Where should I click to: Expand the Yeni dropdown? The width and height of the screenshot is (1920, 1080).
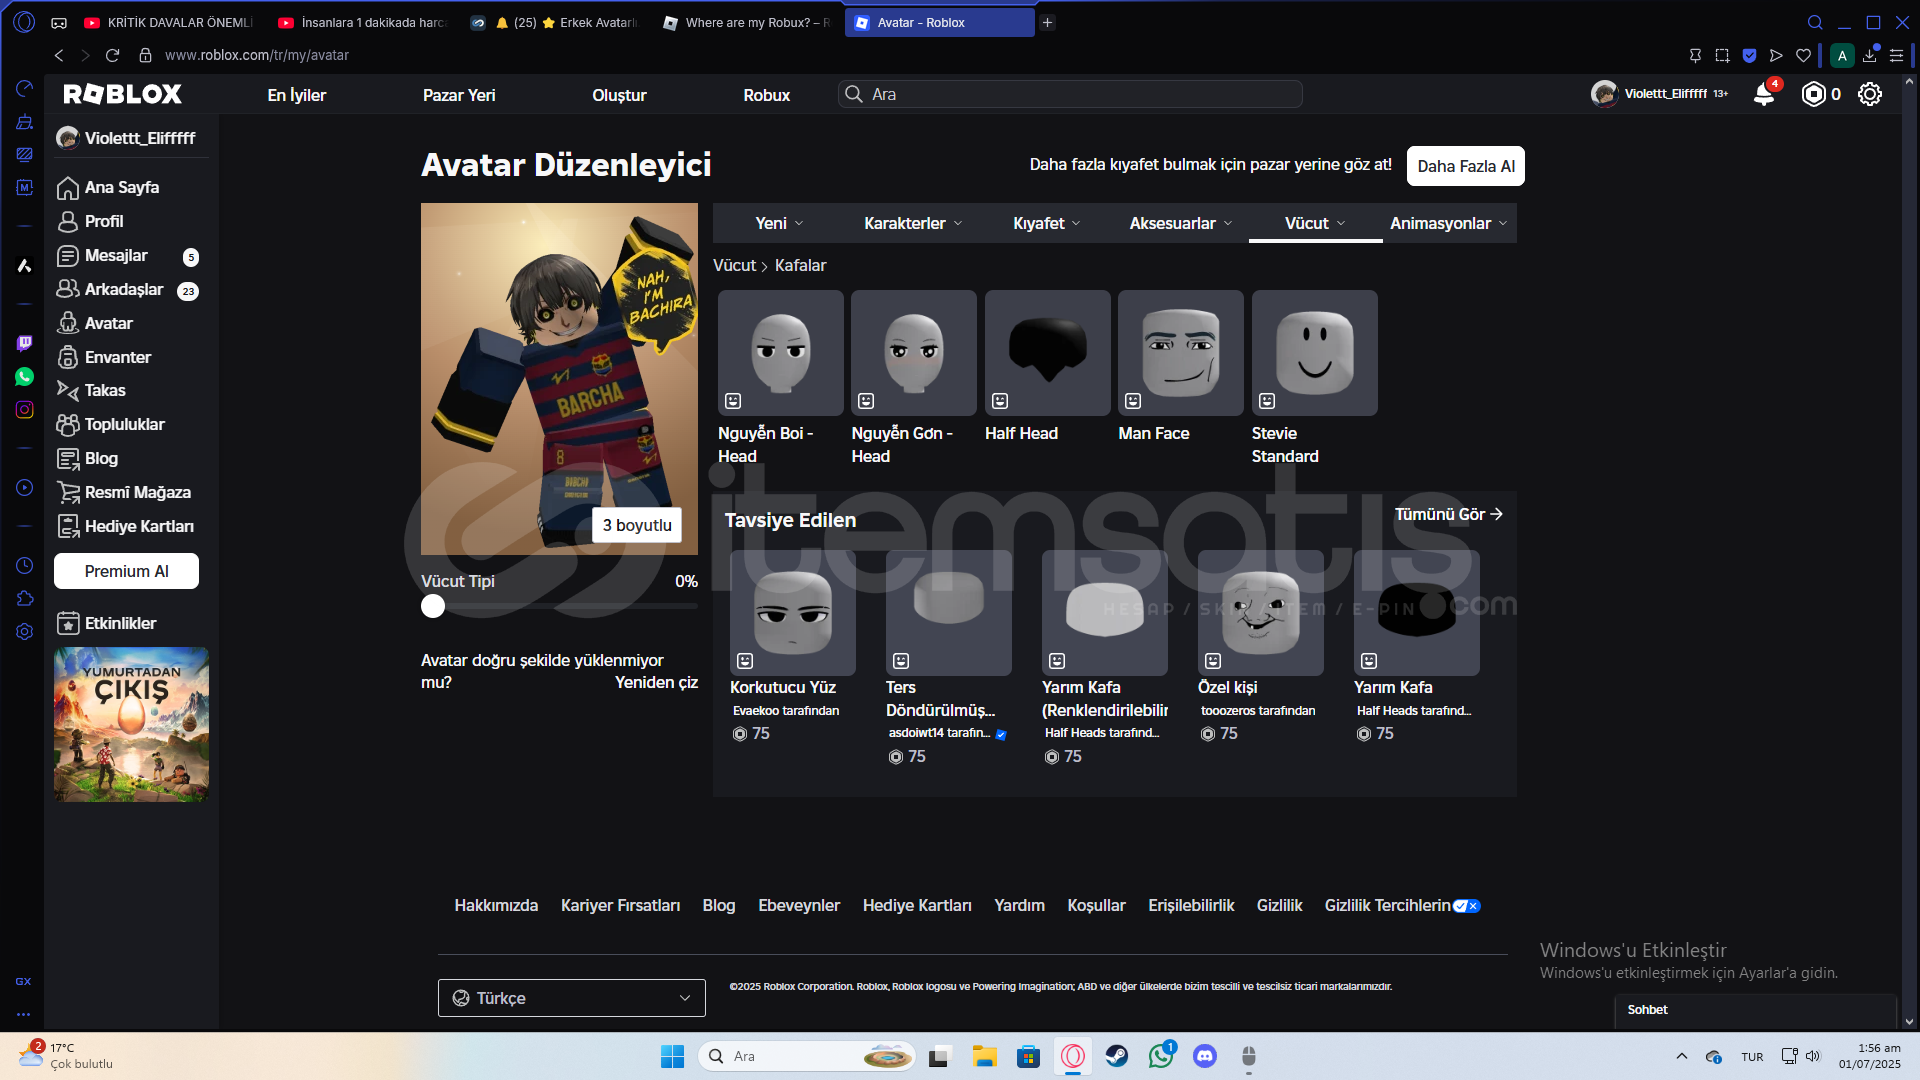779,223
